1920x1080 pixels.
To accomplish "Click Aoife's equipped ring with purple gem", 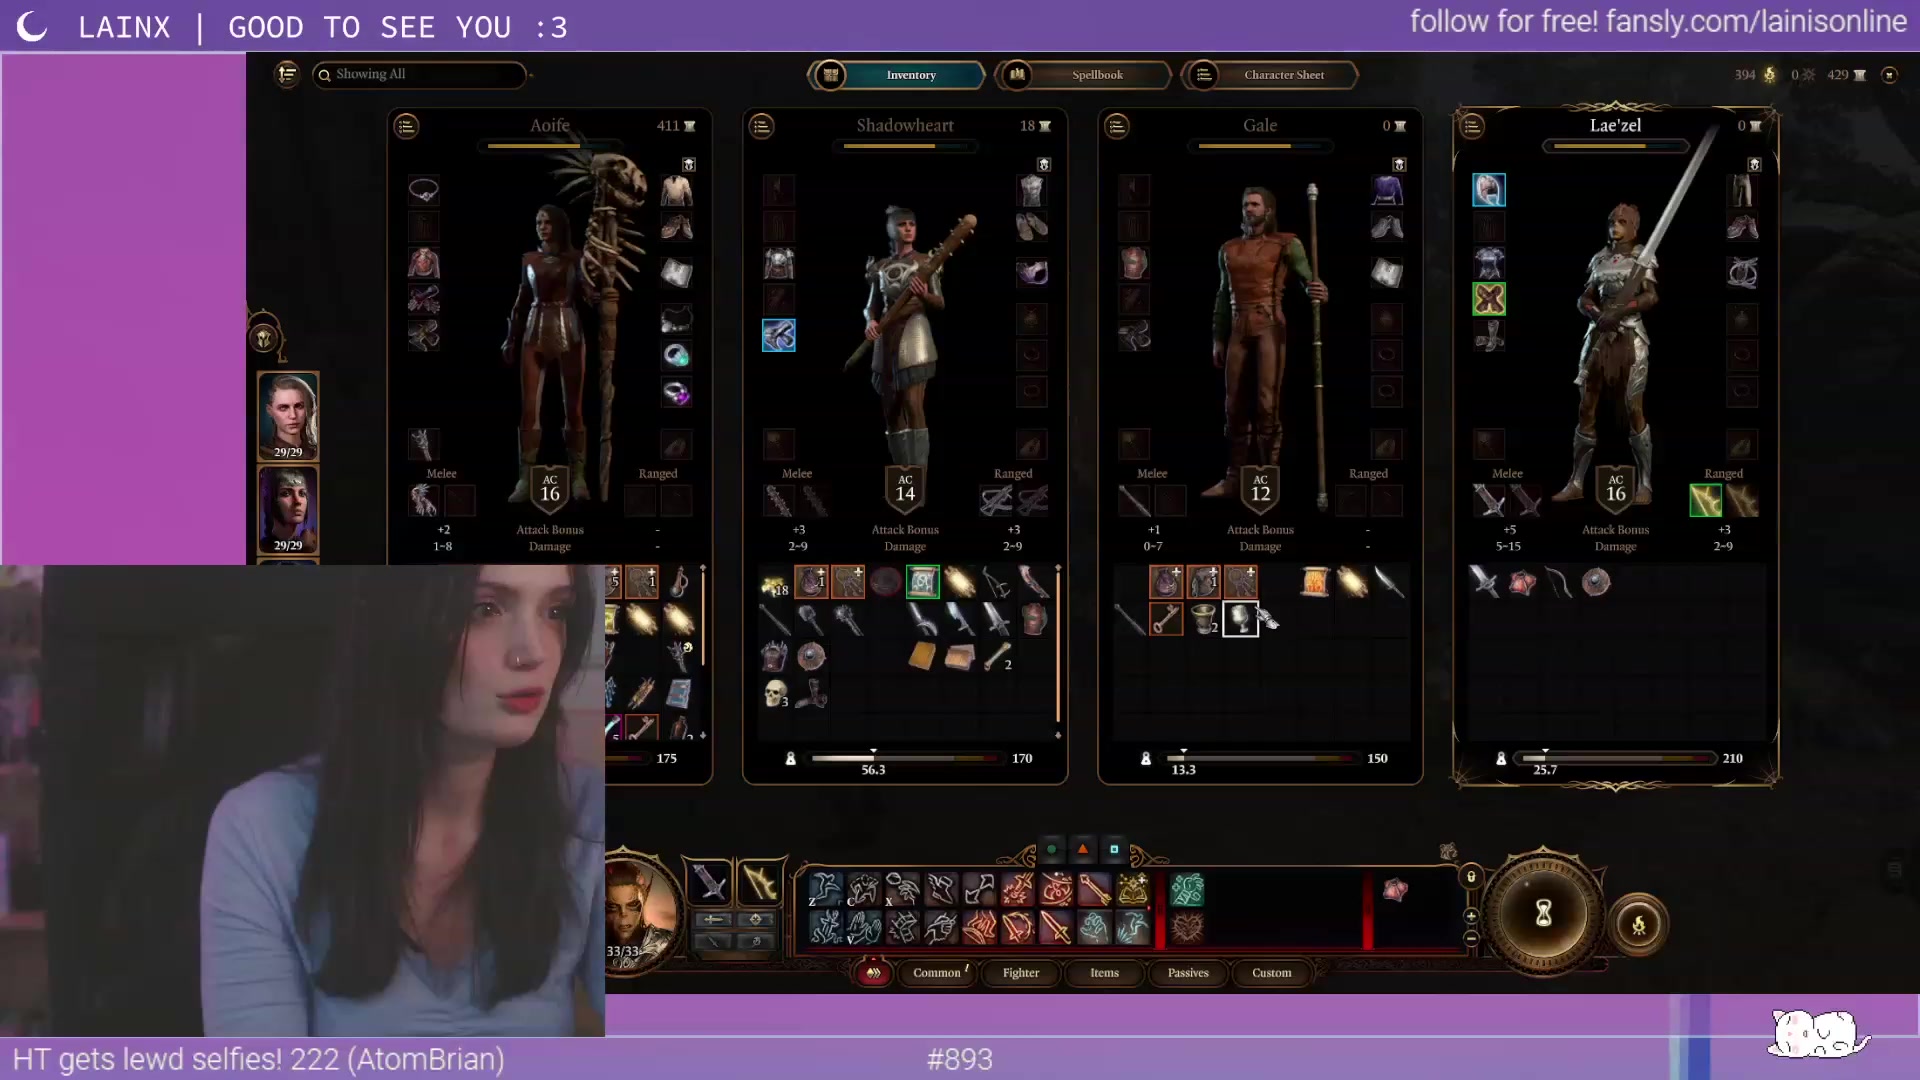I will (677, 392).
